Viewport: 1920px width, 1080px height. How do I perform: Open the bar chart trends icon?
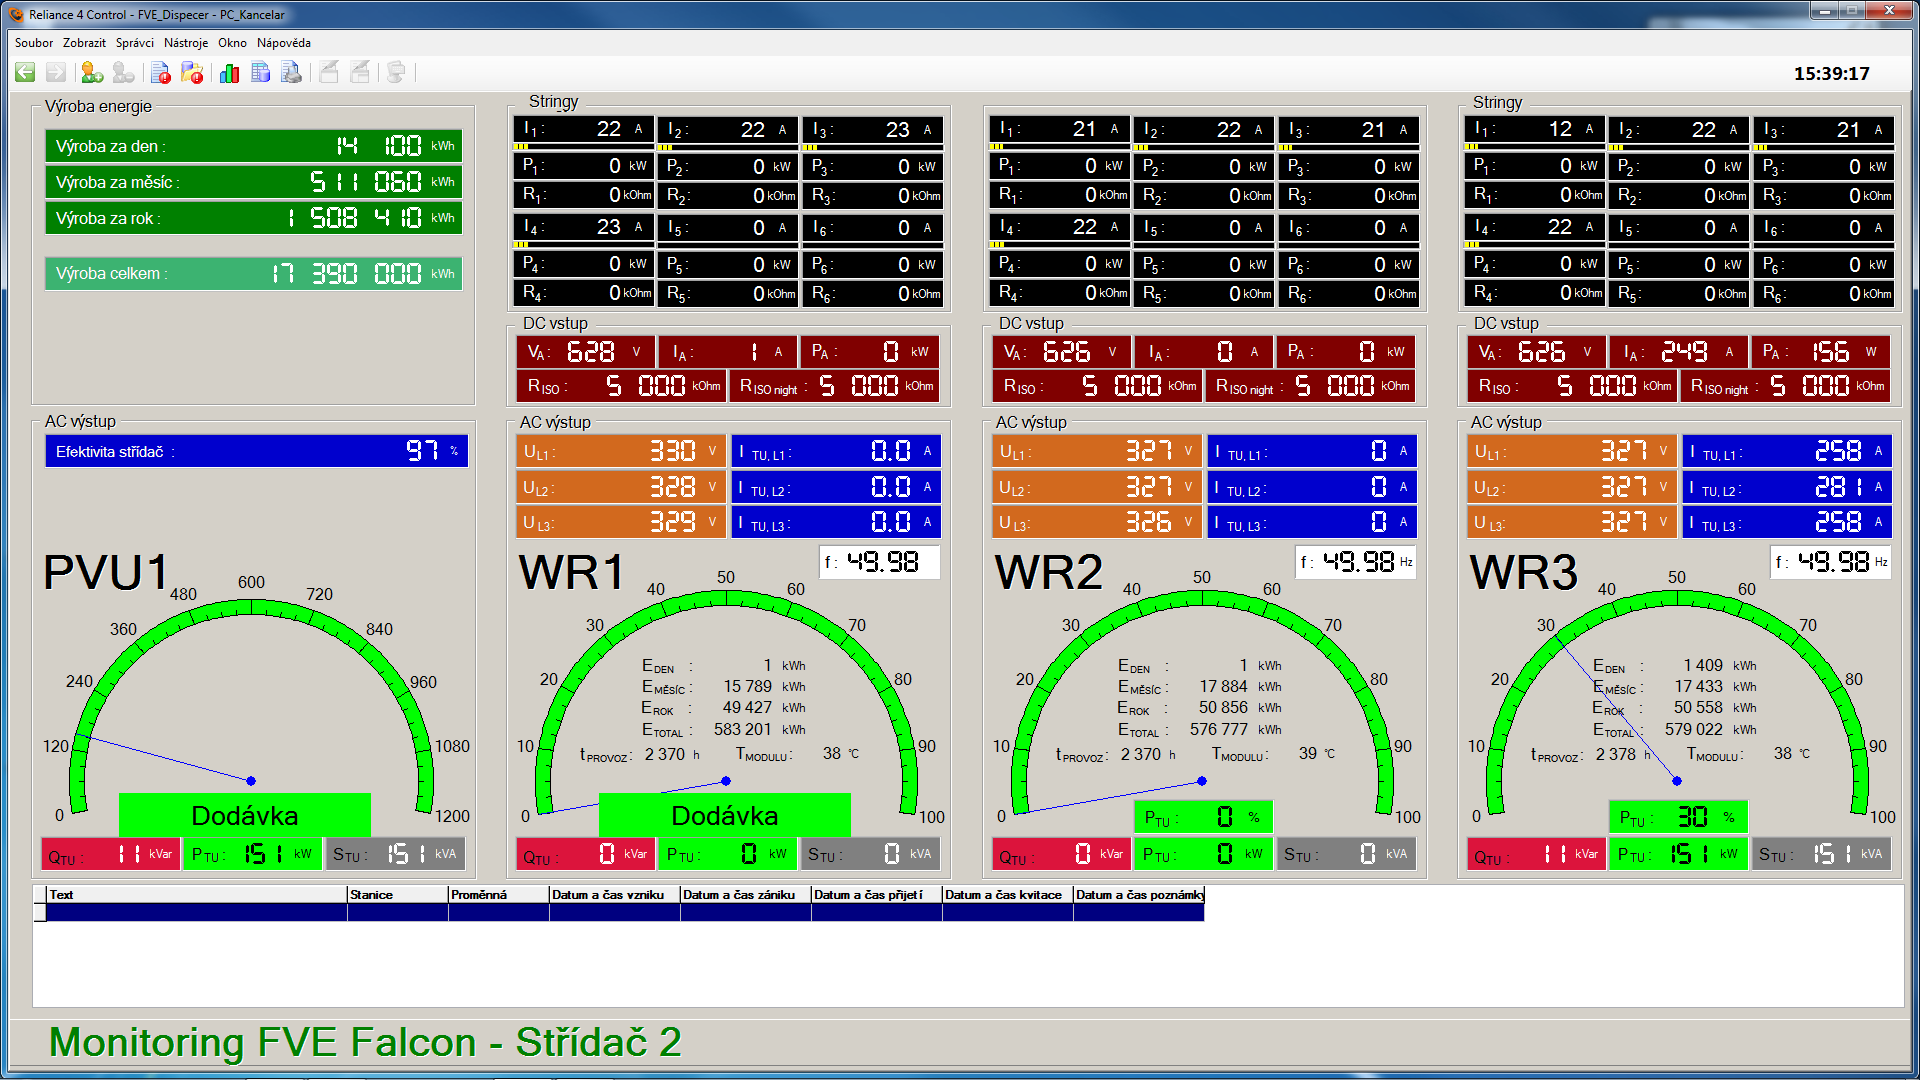(x=229, y=72)
